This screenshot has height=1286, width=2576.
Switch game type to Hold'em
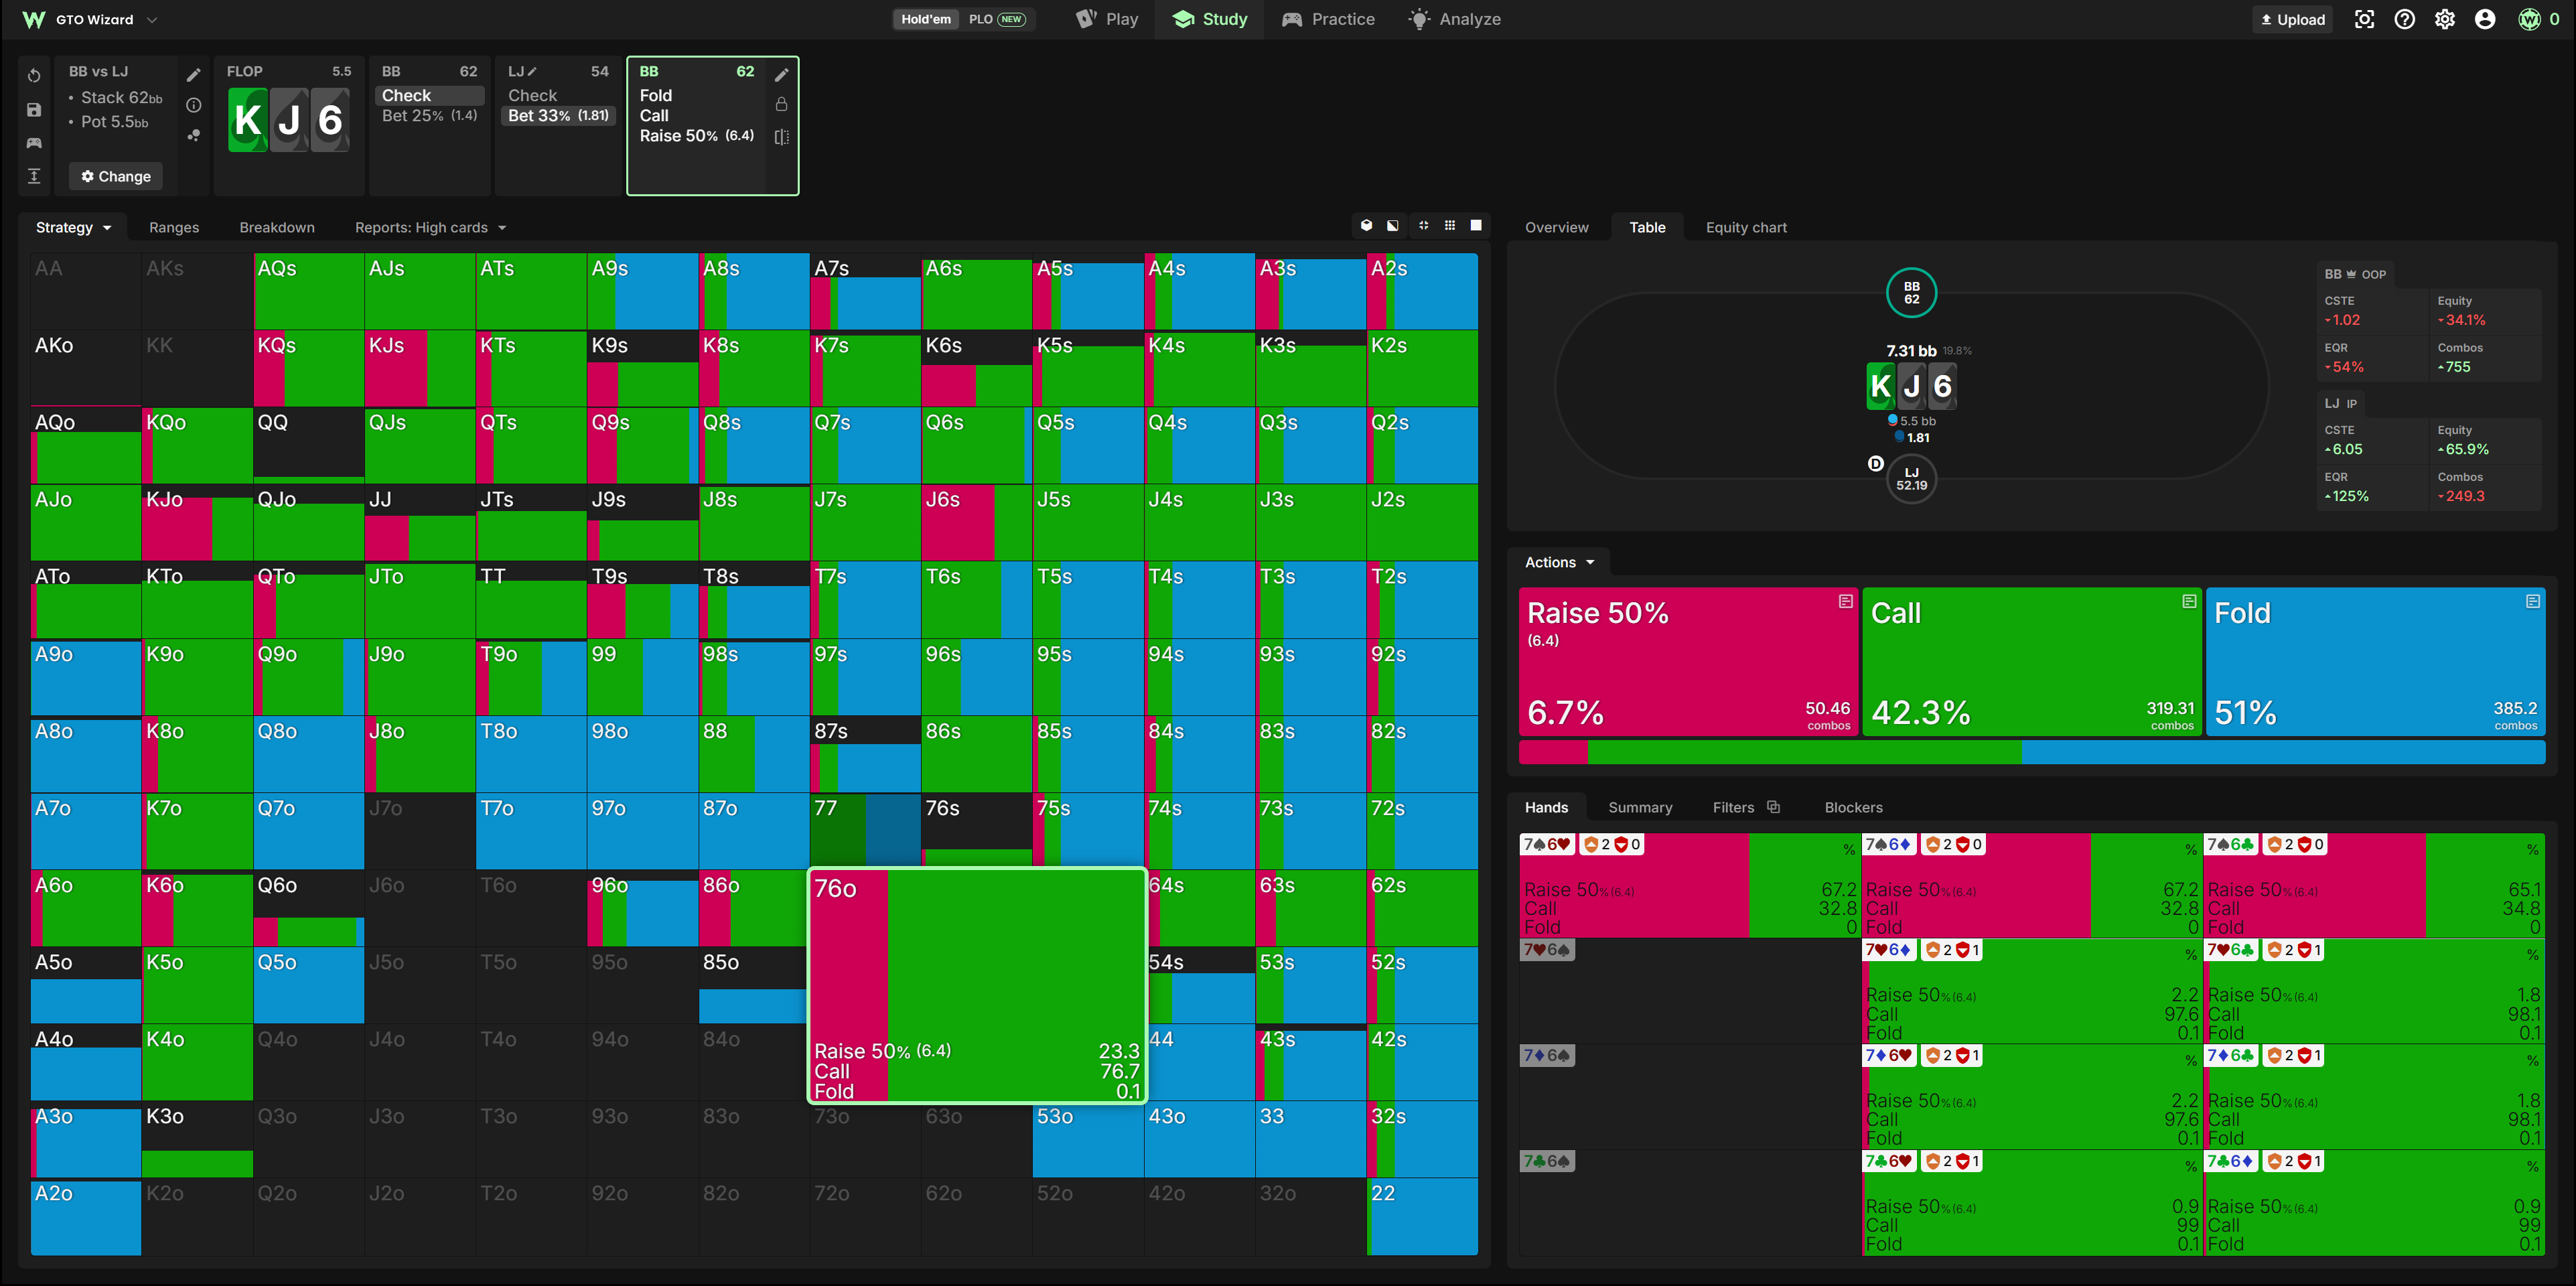tap(926, 19)
